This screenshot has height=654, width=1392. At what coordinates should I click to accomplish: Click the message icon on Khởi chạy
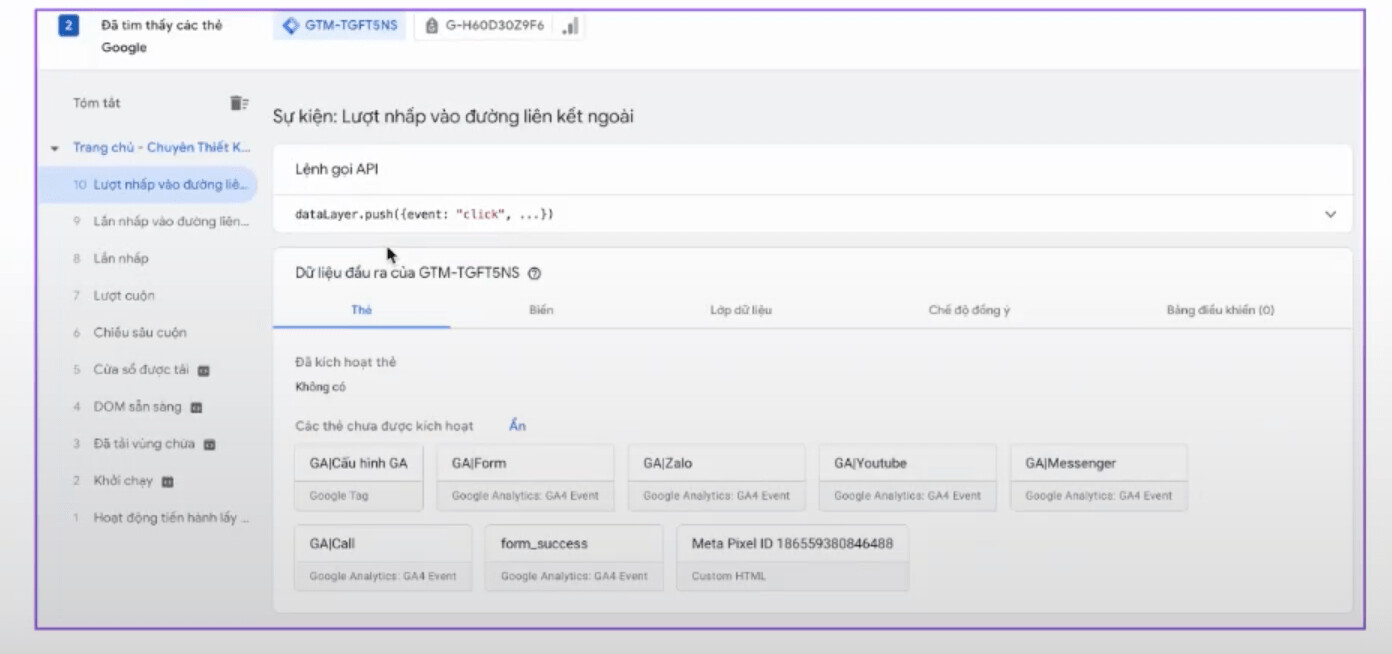tap(167, 481)
